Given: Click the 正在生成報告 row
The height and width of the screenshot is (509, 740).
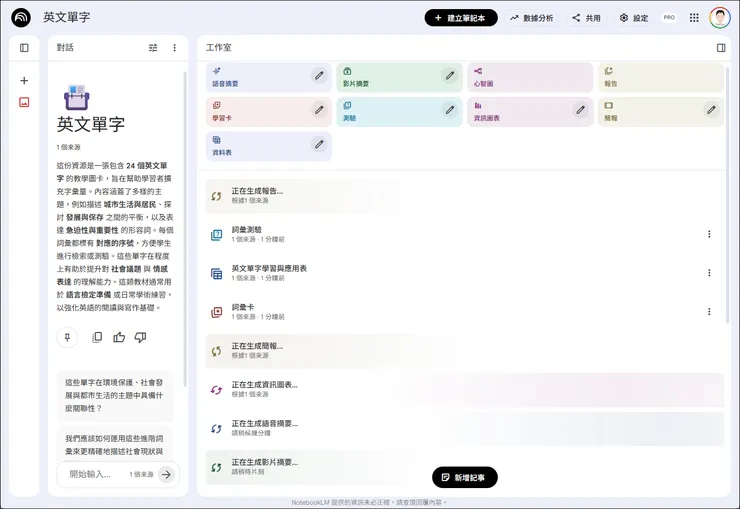Looking at the screenshot, I should click(x=464, y=196).
